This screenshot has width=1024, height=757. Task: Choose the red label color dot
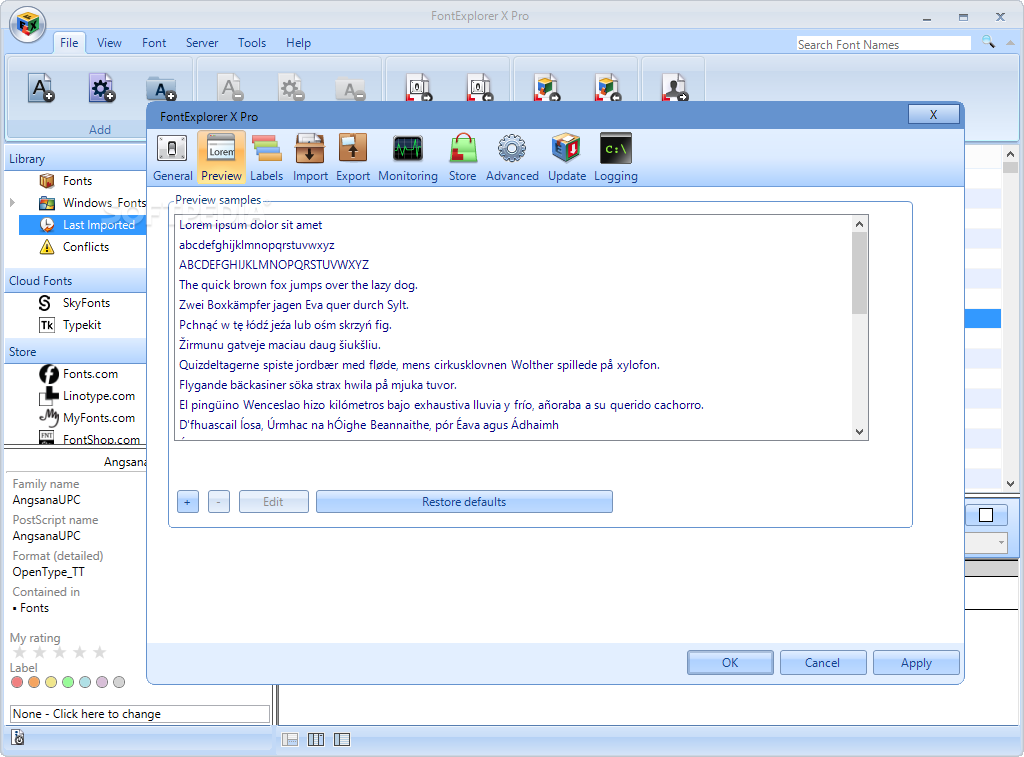coord(17,682)
